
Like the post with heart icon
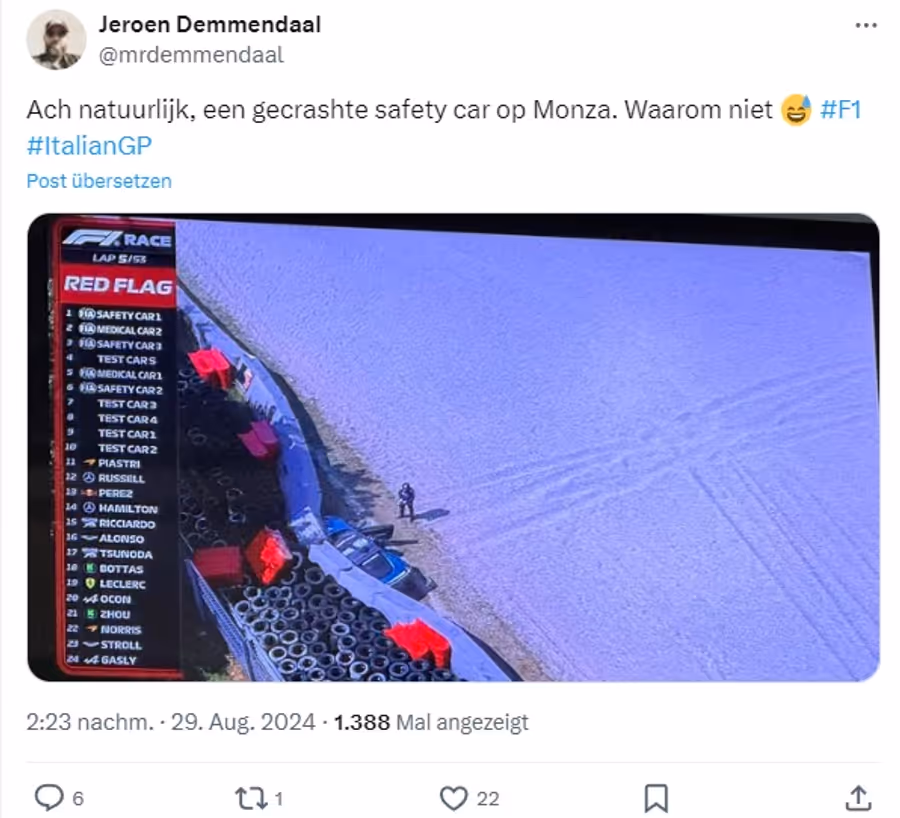453,798
